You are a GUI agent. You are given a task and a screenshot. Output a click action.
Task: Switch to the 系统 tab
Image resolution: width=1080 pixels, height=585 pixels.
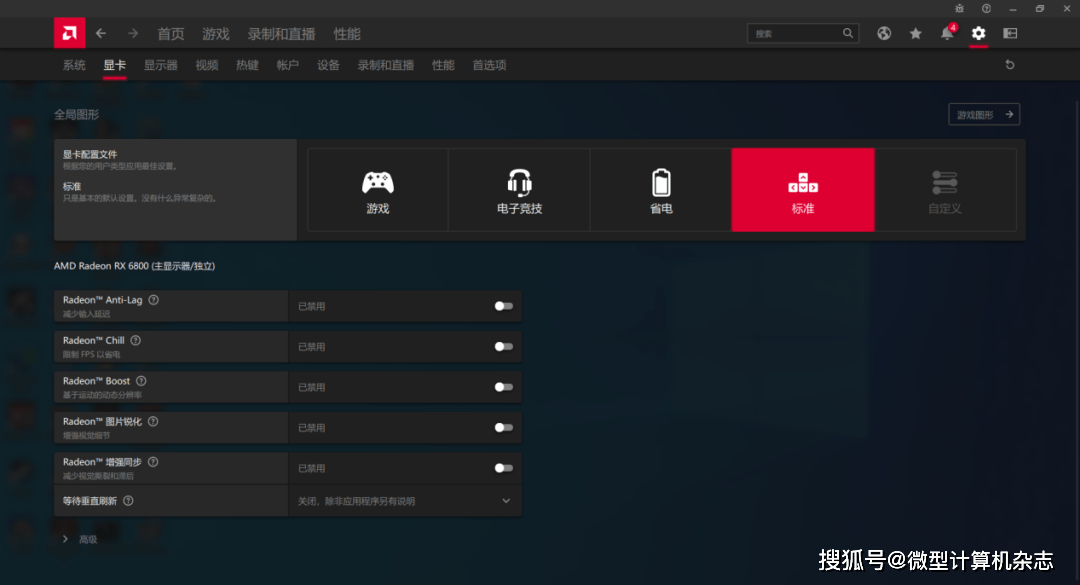point(74,65)
